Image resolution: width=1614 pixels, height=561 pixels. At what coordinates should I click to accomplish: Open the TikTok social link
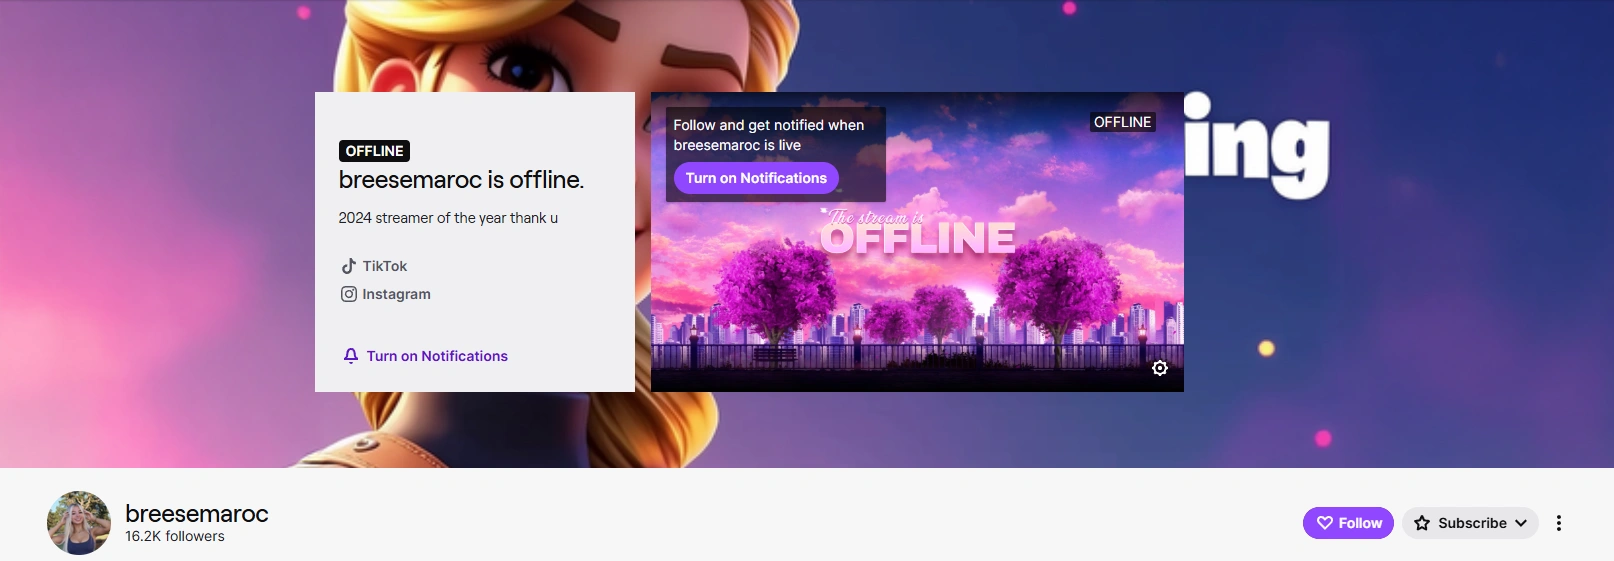click(x=374, y=266)
